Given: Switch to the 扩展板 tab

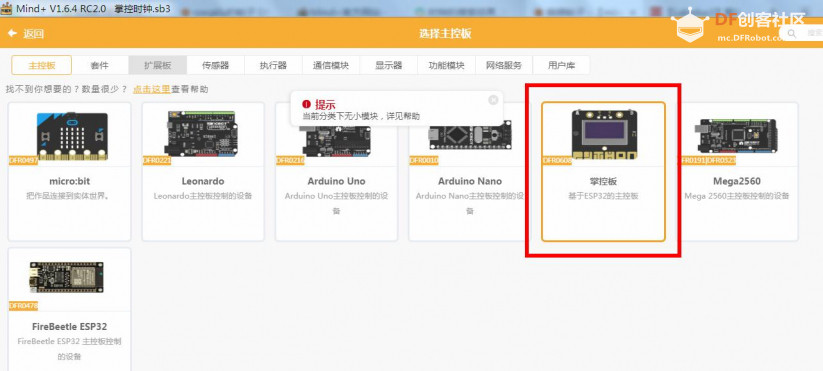Looking at the screenshot, I should pos(157,66).
